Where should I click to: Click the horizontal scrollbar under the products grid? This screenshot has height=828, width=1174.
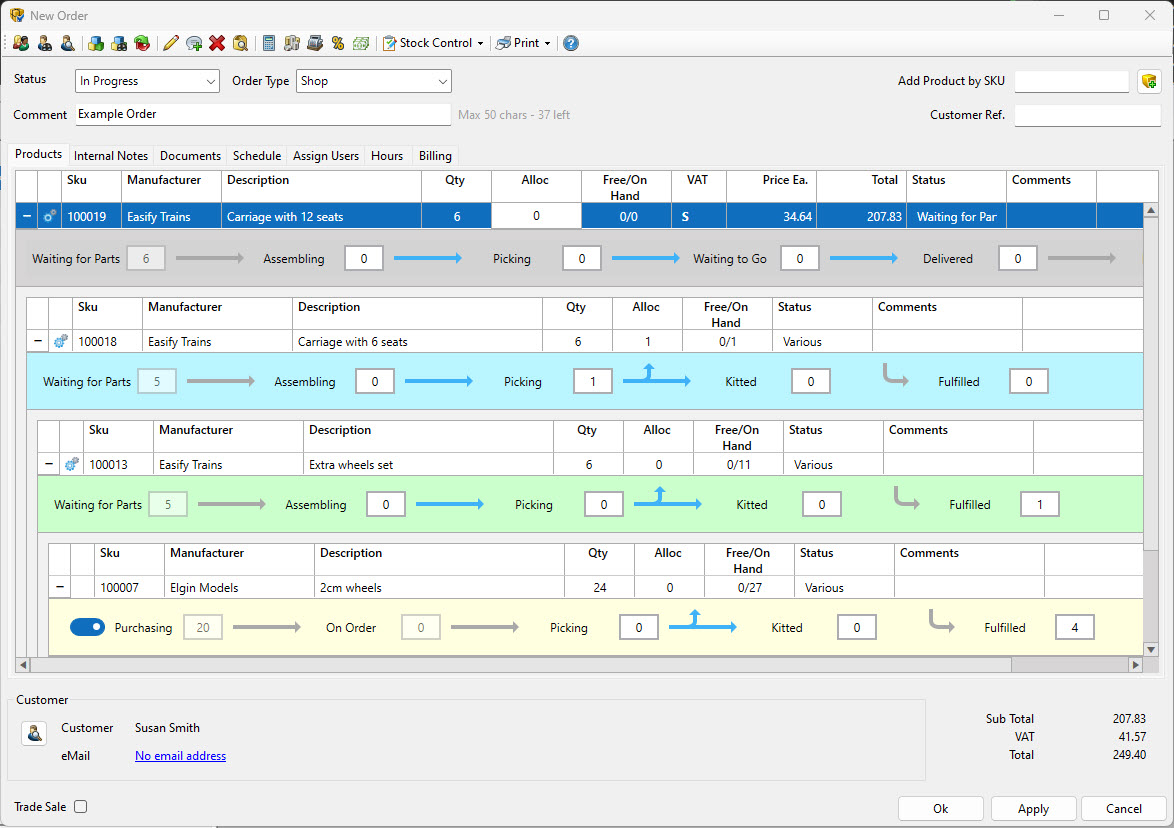coord(520,664)
